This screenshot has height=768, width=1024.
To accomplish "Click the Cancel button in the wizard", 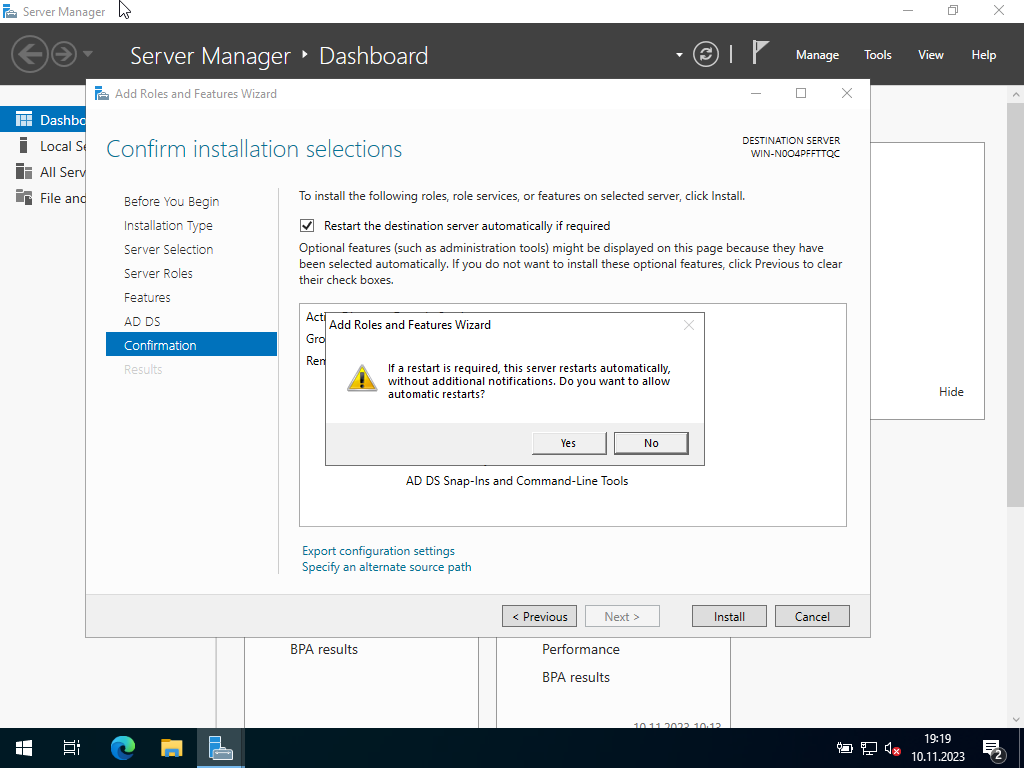I will [812, 616].
